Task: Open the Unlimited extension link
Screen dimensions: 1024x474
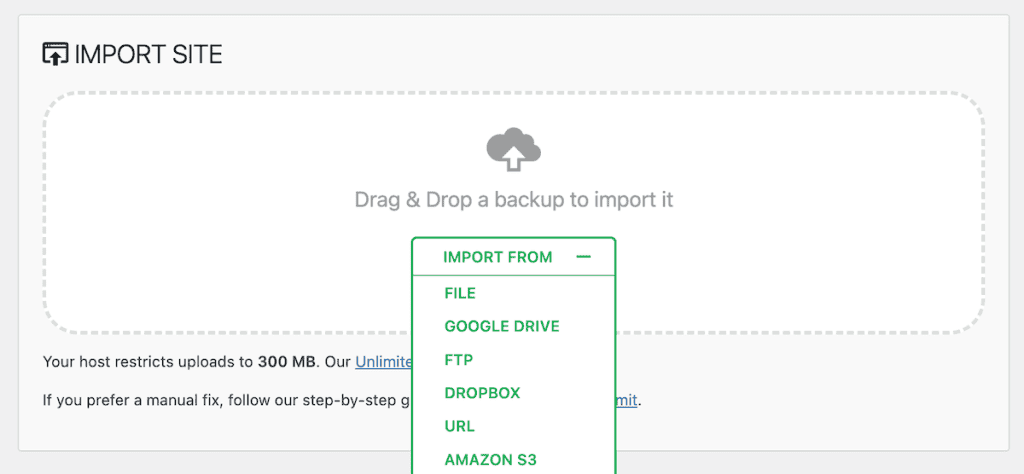Action: click(383, 362)
